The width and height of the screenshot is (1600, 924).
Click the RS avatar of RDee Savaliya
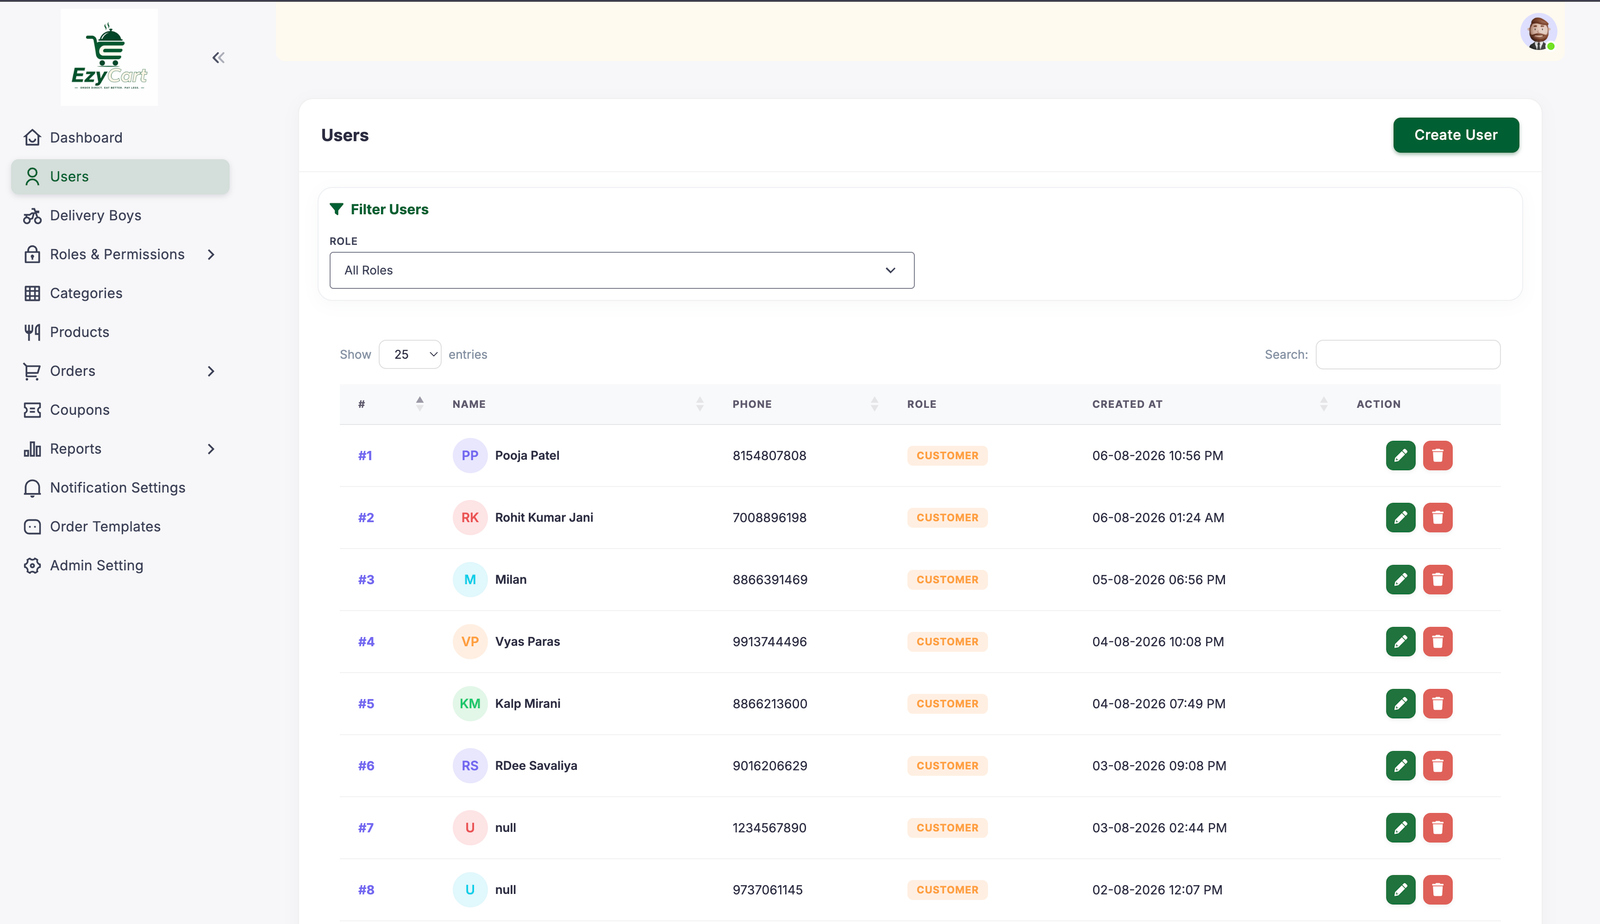pos(470,766)
